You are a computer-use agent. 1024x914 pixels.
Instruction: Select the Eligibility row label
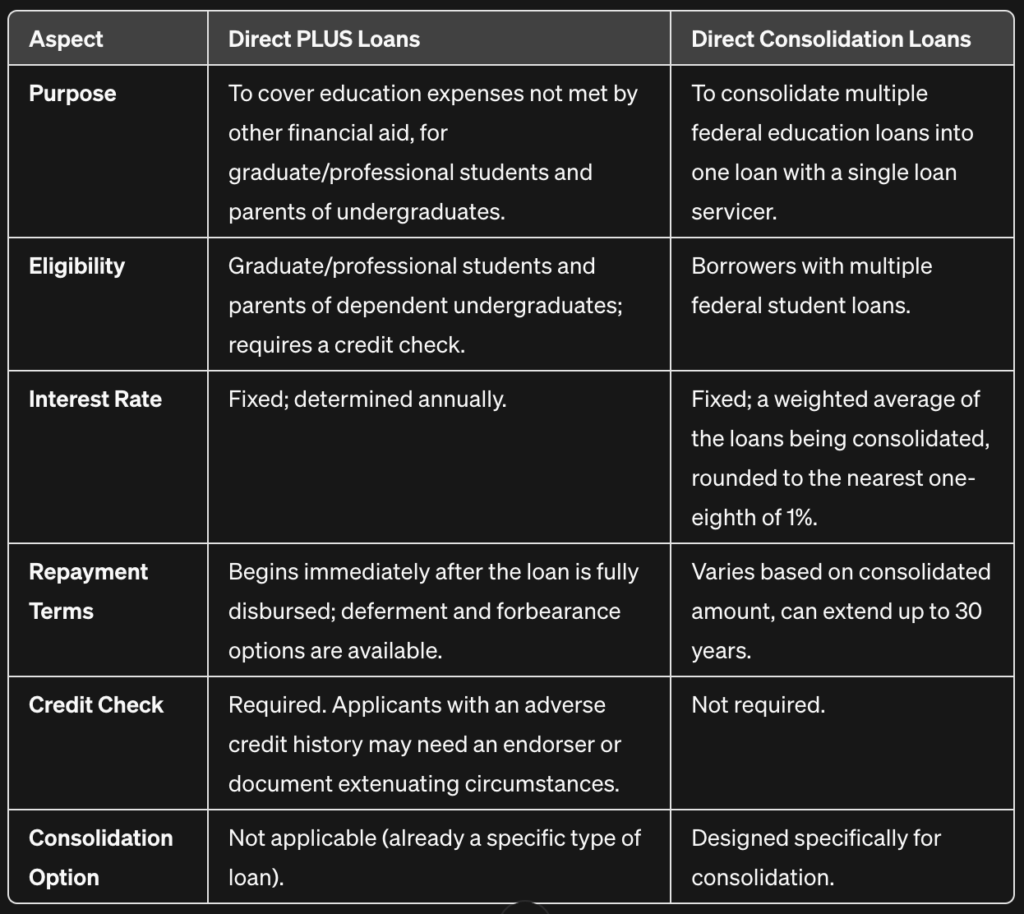click(x=77, y=266)
